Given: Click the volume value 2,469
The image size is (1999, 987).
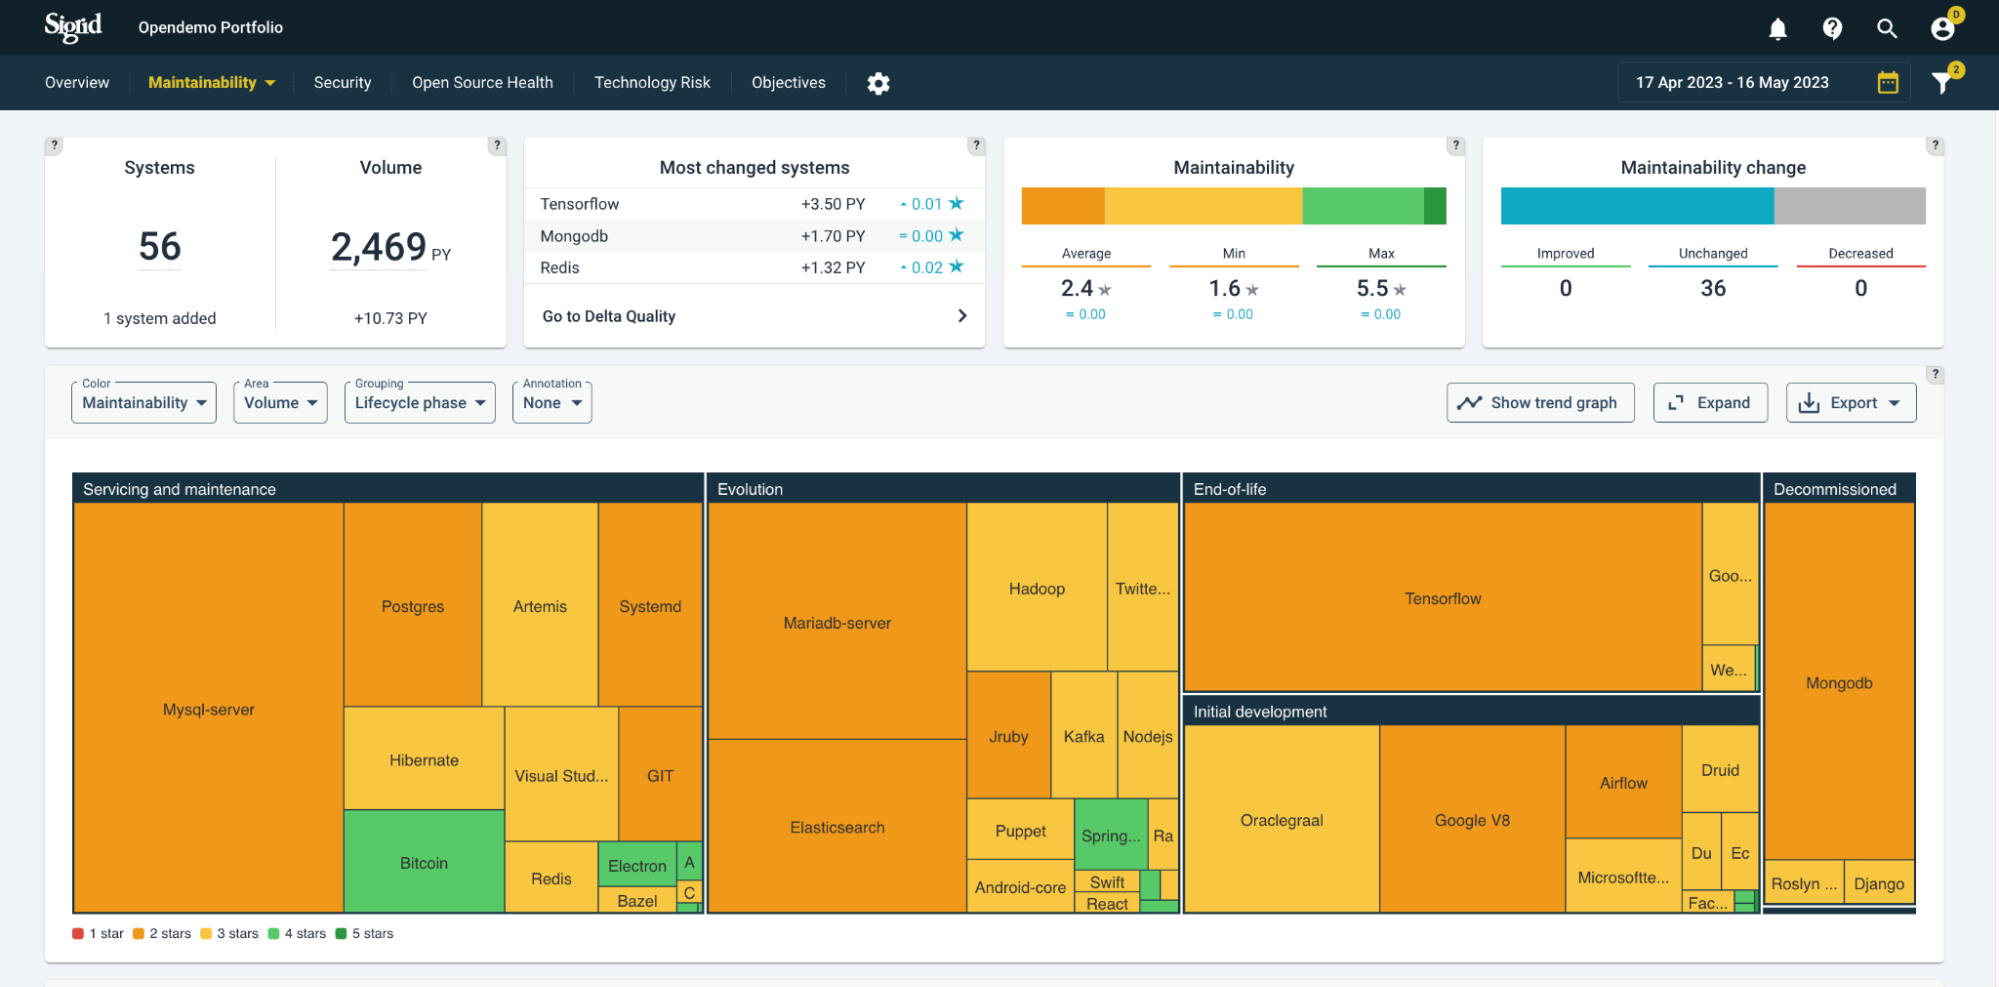Looking at the screenshot, I should point(379,247).
